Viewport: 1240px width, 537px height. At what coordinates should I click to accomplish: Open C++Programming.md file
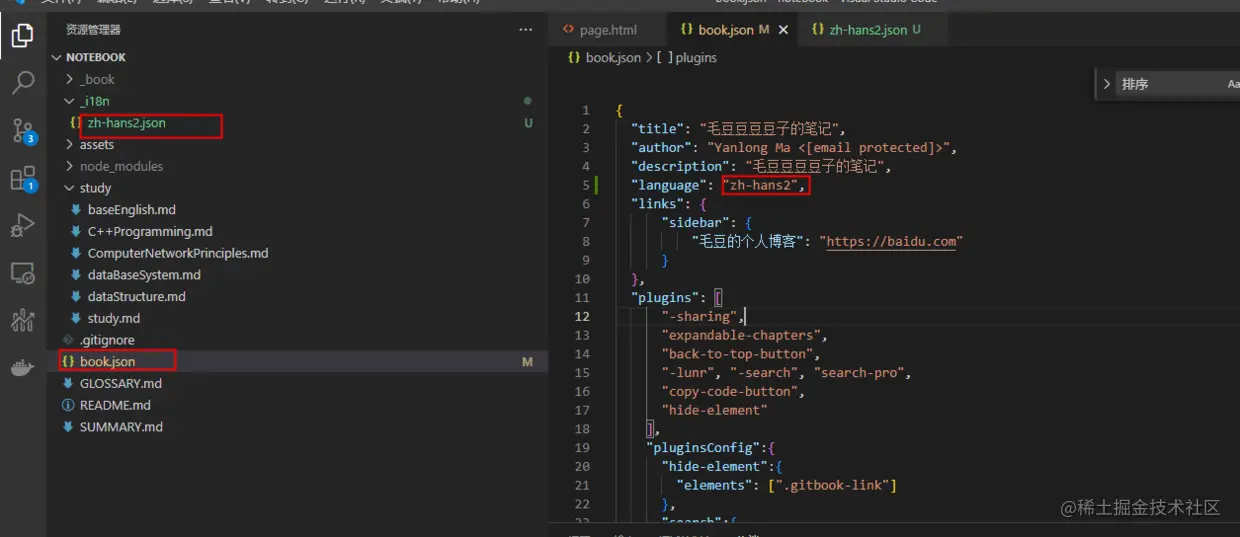click(150, 231)
